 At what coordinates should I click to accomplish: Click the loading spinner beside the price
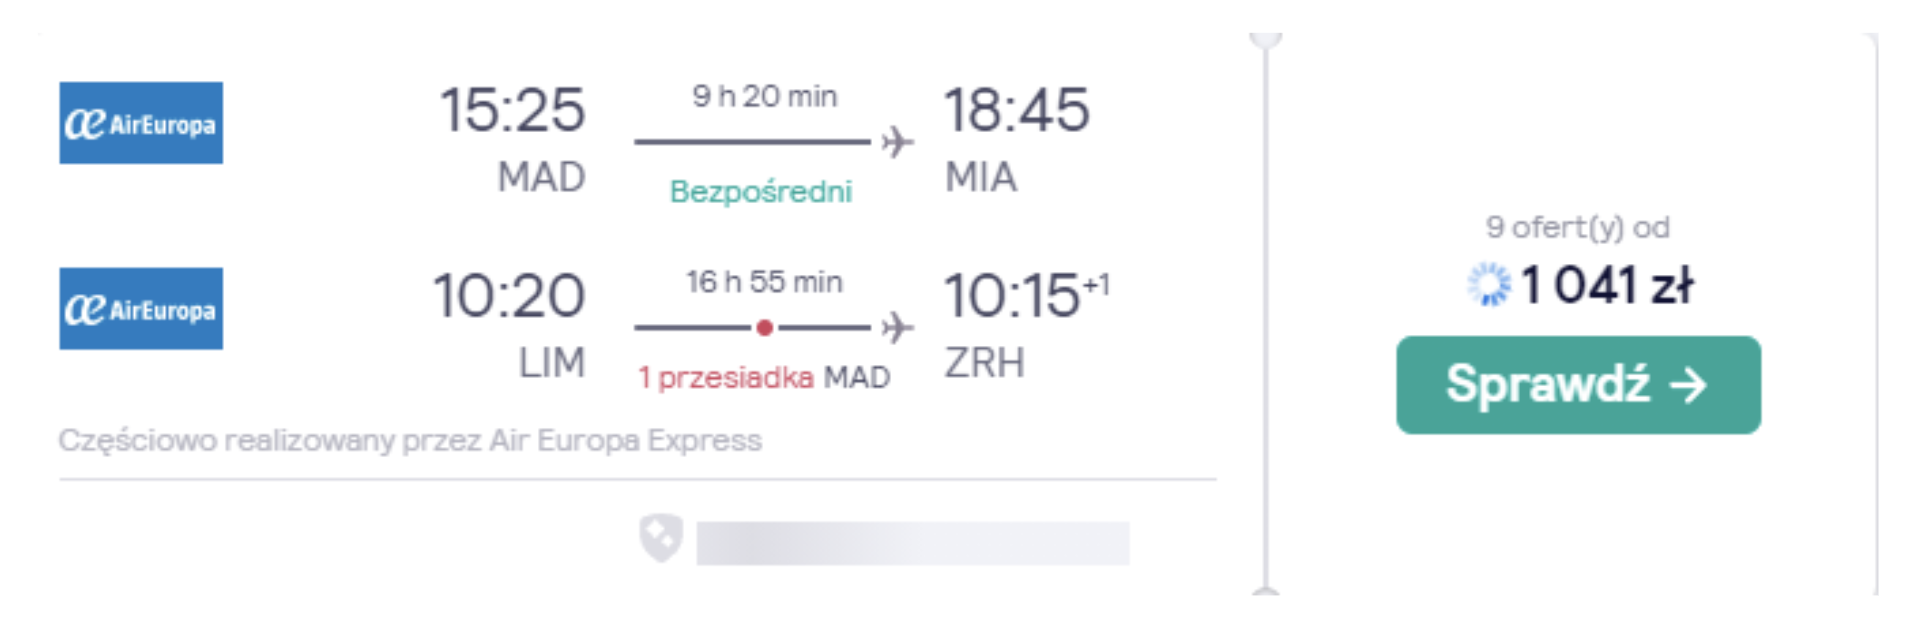click(1489, 285)
